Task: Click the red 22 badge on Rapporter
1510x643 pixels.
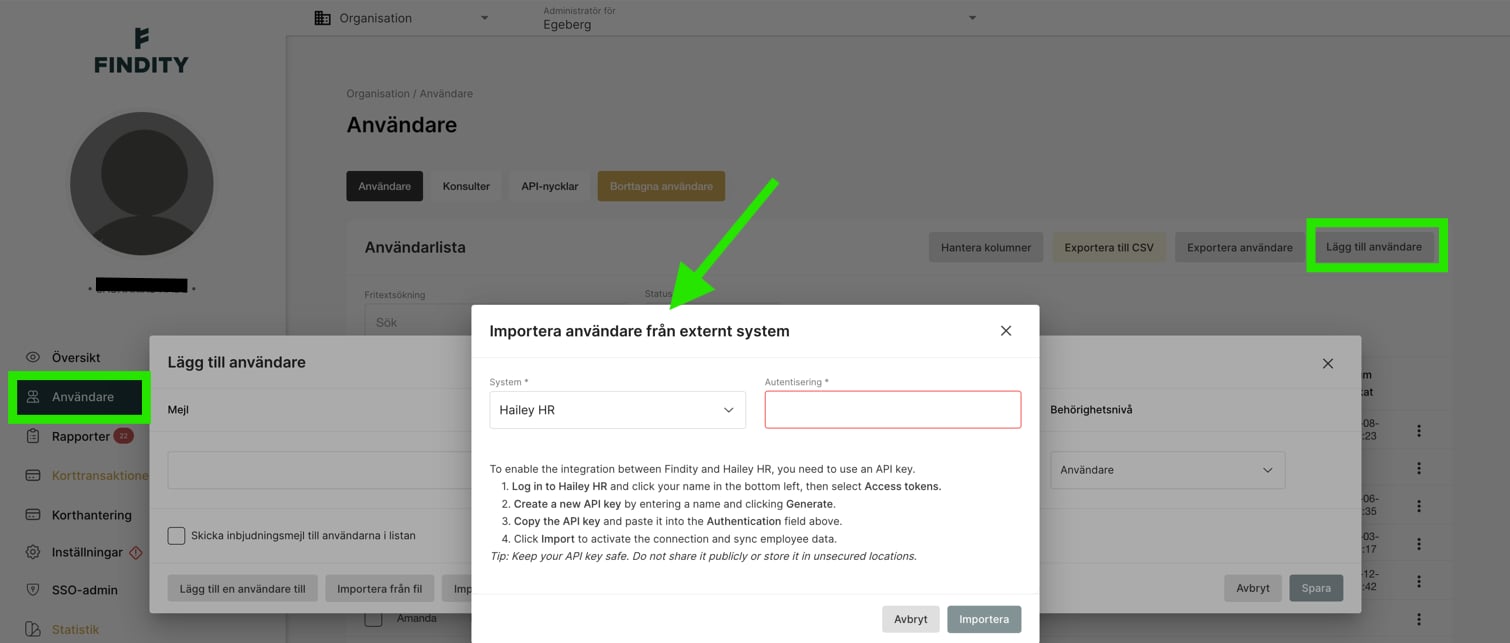Action: click(x=123, y=436)
